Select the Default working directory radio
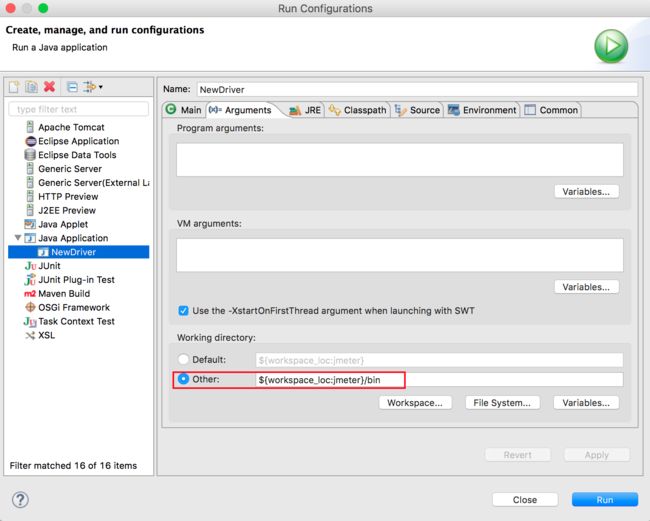This screenshot has width=650, height=521. (183, 359)
